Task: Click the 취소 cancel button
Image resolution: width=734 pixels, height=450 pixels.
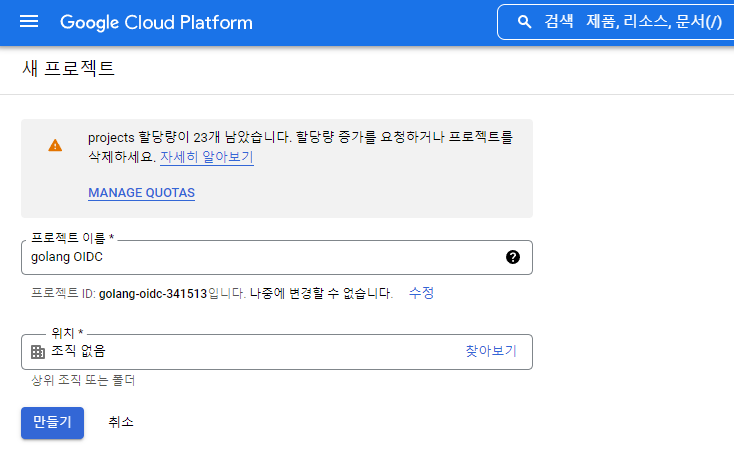Action: click(x=121, y=422)
